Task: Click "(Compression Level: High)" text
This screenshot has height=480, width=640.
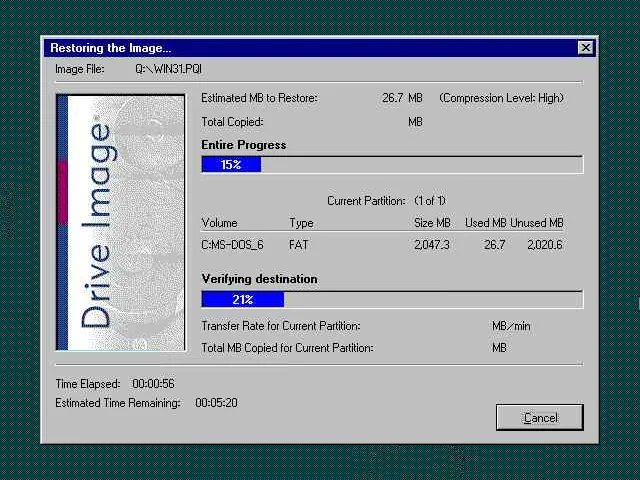Action: tap(501, 98)
